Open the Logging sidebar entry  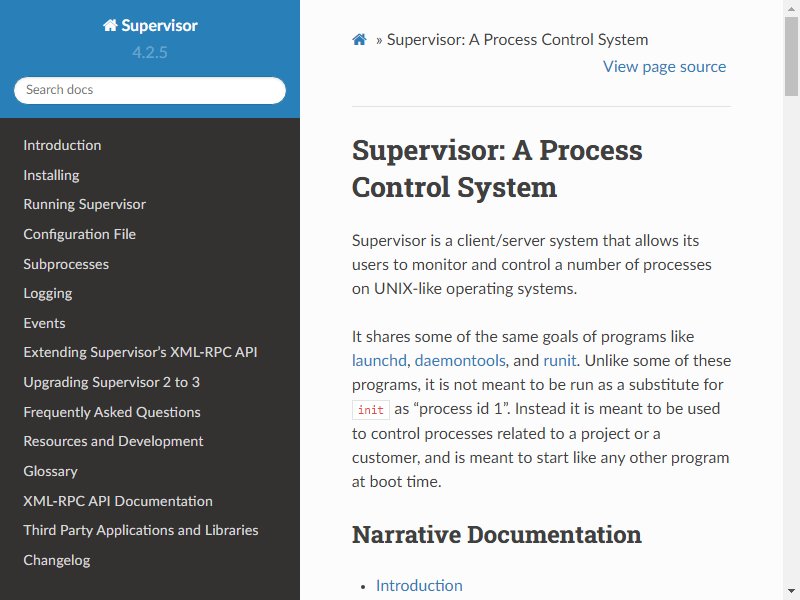tap(48, 293)
